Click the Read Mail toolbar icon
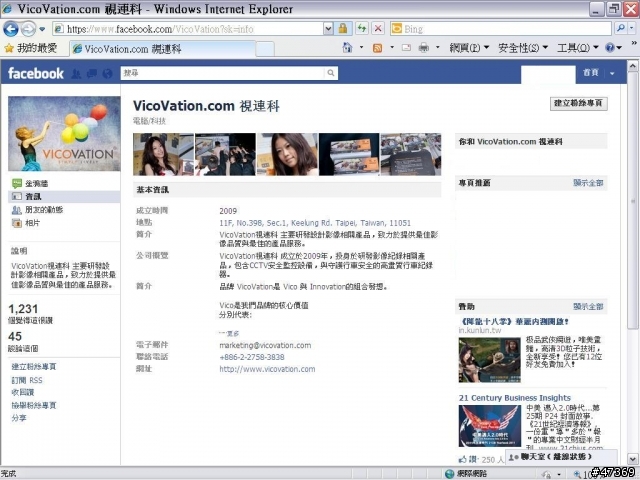This screenshot has width=640, height=480. tap(406, 48)
